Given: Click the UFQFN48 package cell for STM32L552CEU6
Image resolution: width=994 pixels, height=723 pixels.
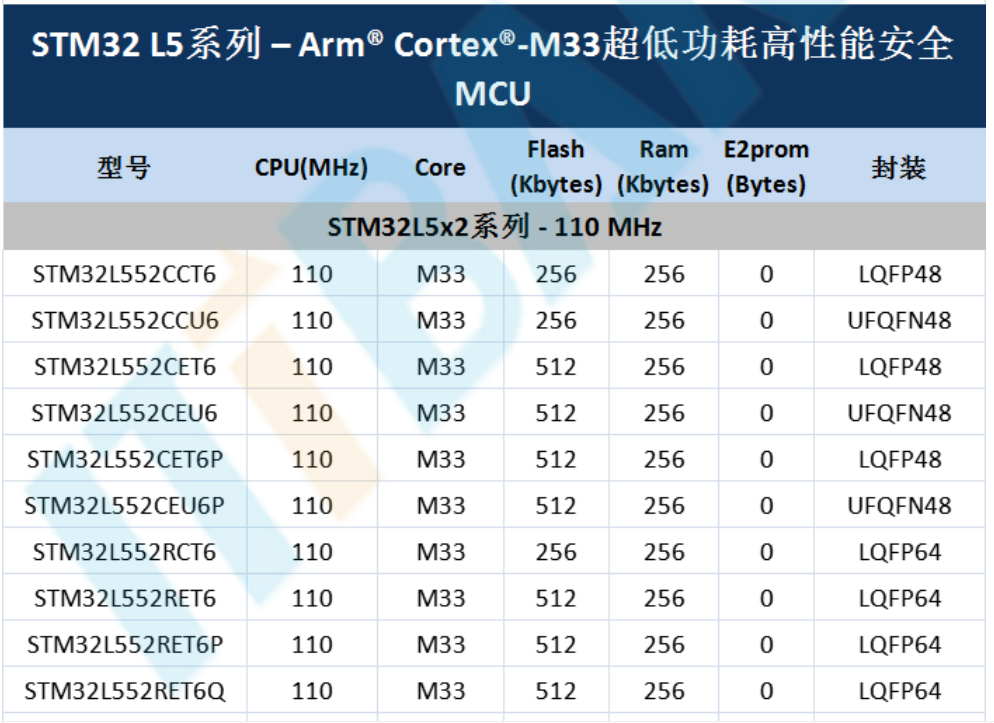Looking at the screenshot, I should (900, 413).
